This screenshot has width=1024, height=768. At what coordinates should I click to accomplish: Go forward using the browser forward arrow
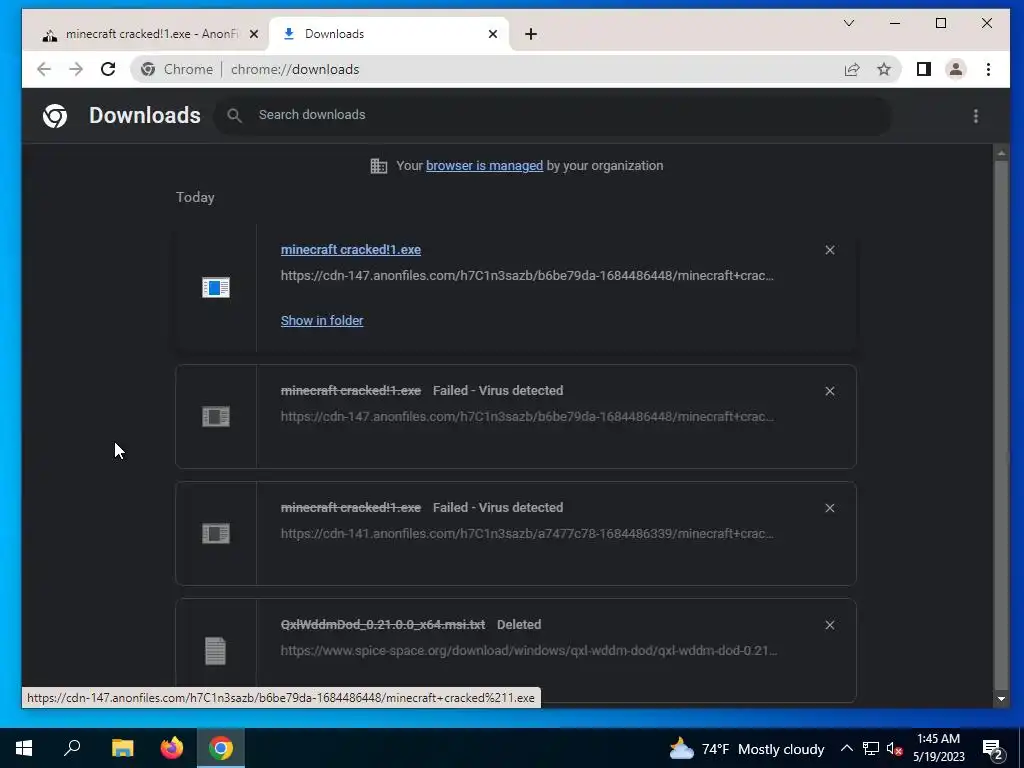tap(76, 69)
